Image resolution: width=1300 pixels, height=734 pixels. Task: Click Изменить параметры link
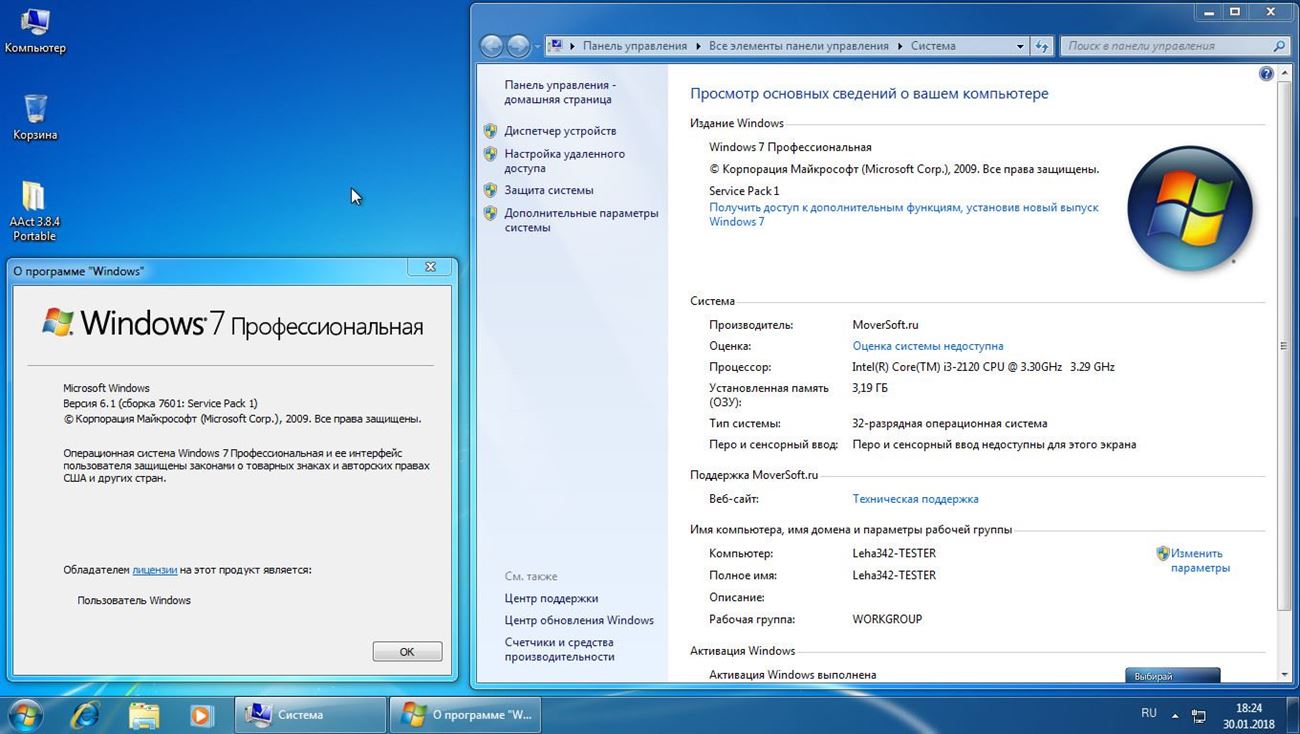coord(1200,560)
